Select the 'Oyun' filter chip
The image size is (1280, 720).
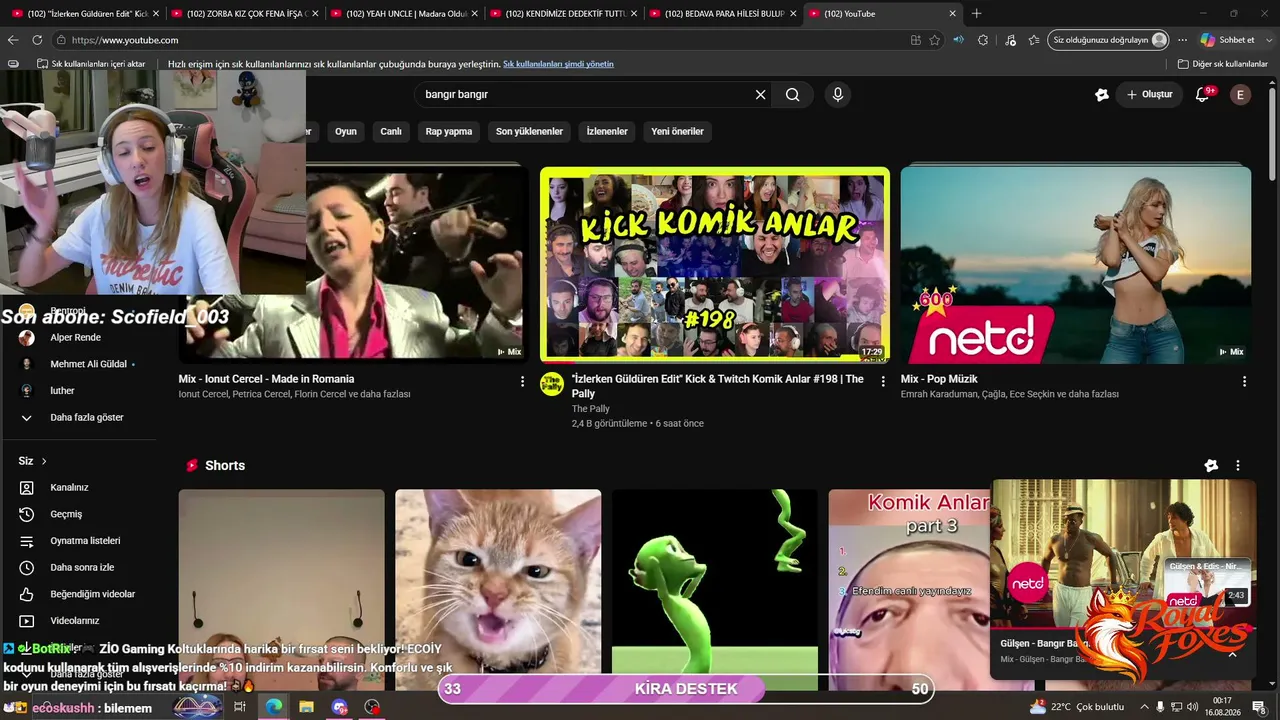(346, 131)
